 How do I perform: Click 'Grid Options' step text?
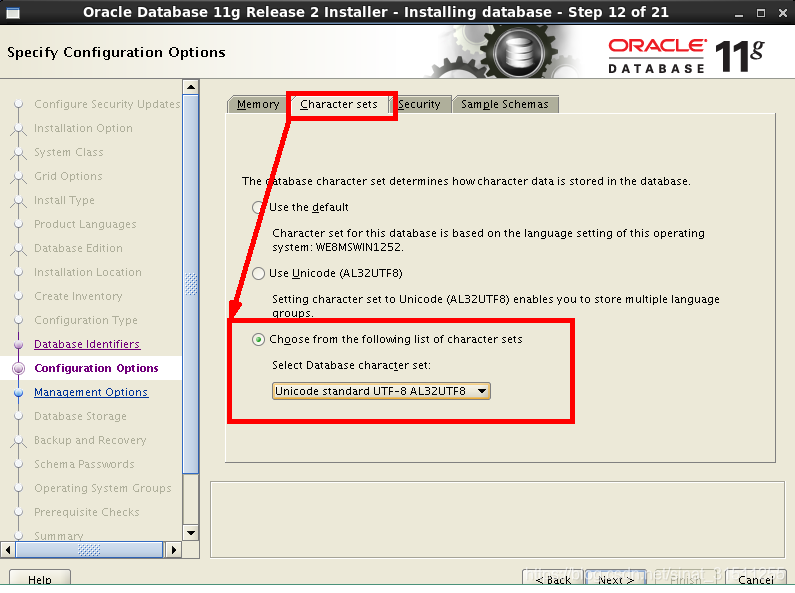tap(68, 176)
